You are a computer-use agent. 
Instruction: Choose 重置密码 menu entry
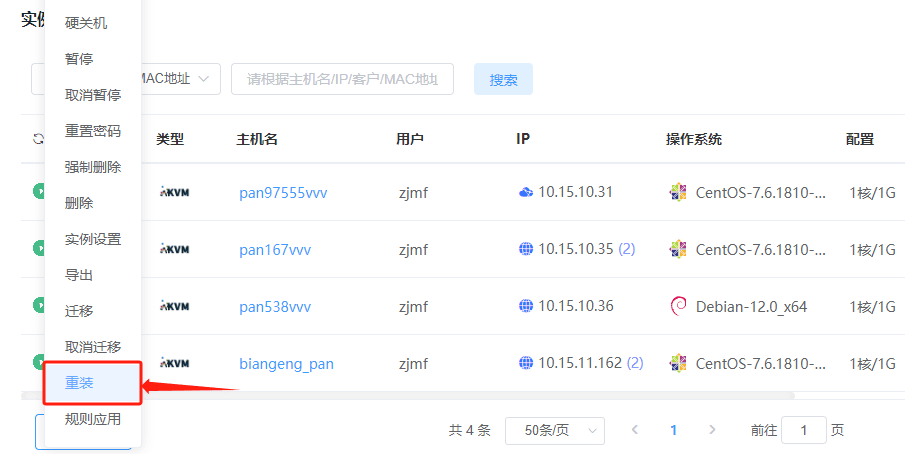point(93,131)
